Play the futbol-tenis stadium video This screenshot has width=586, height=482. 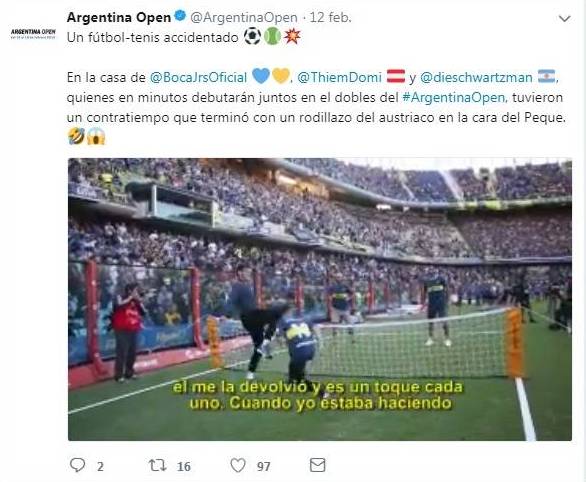tap(320, 299)
